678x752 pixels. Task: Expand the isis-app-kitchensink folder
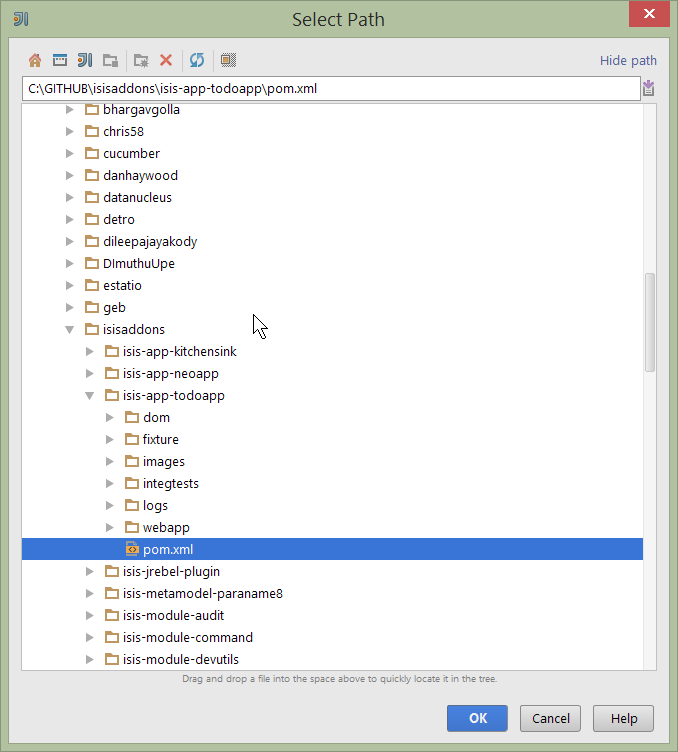click(x=90, y=351)
